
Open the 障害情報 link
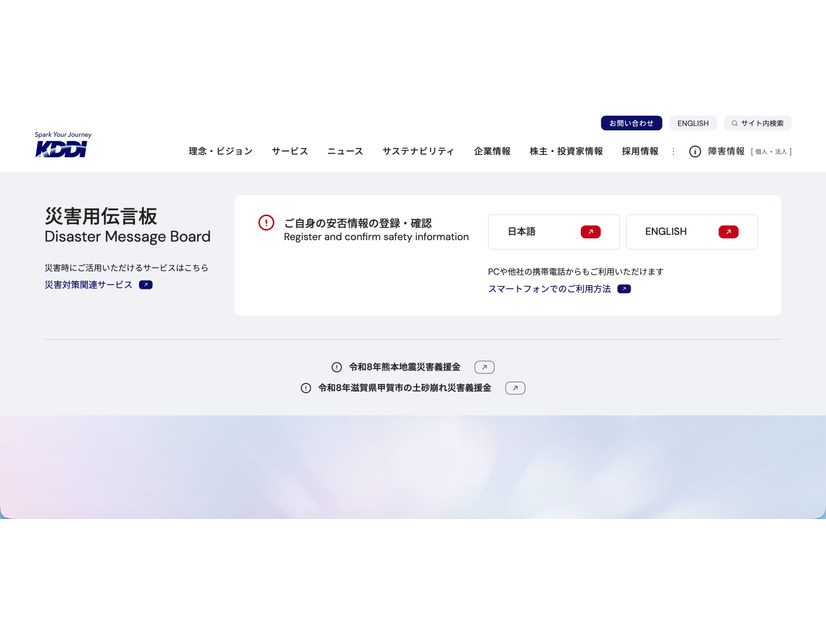point(726,151)
